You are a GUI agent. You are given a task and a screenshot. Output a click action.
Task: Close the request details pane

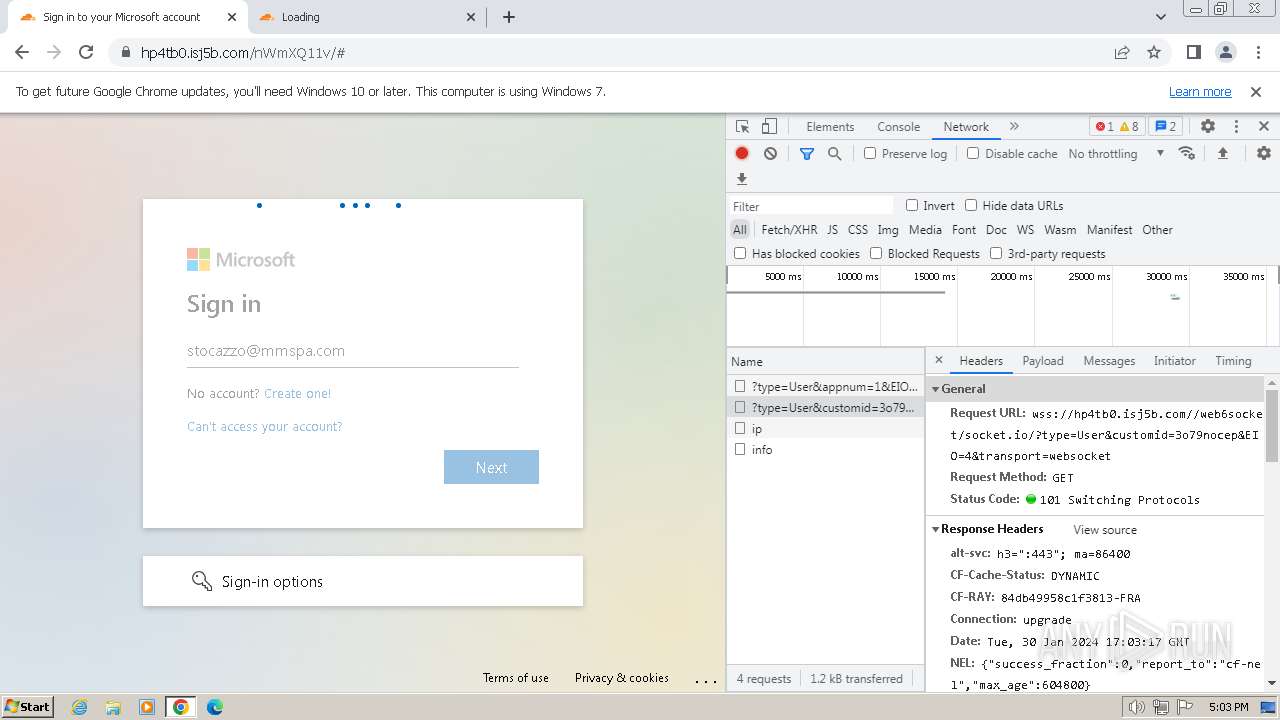(938, 360)
